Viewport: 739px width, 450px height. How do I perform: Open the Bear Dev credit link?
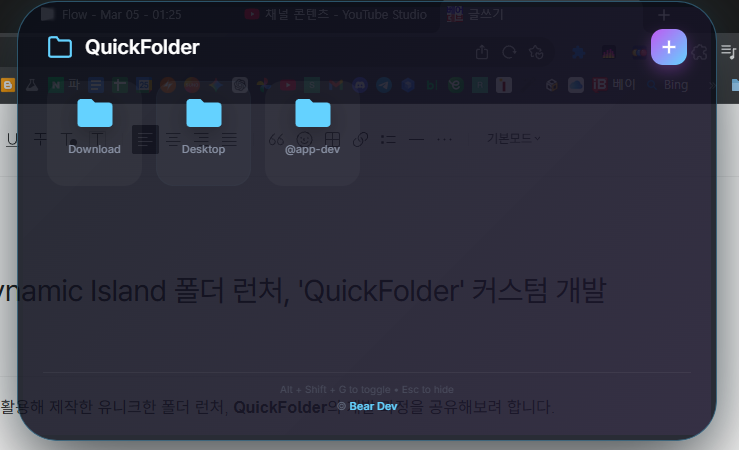point(373,406)
